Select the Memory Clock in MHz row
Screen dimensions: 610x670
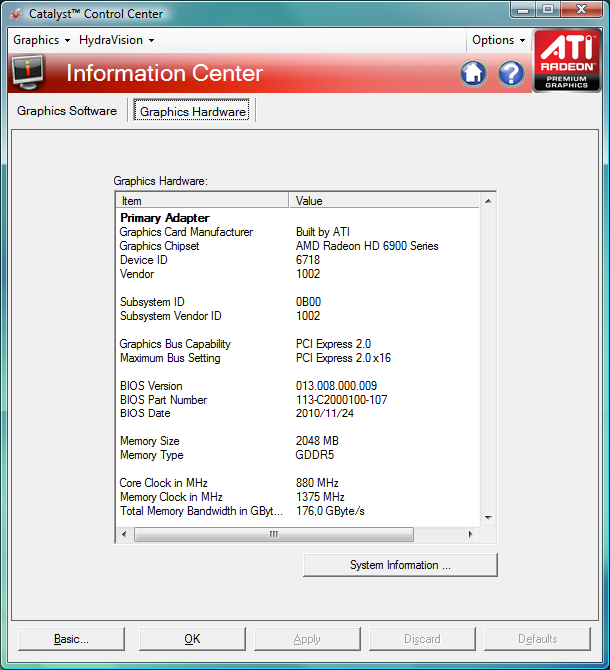point(298,497)
